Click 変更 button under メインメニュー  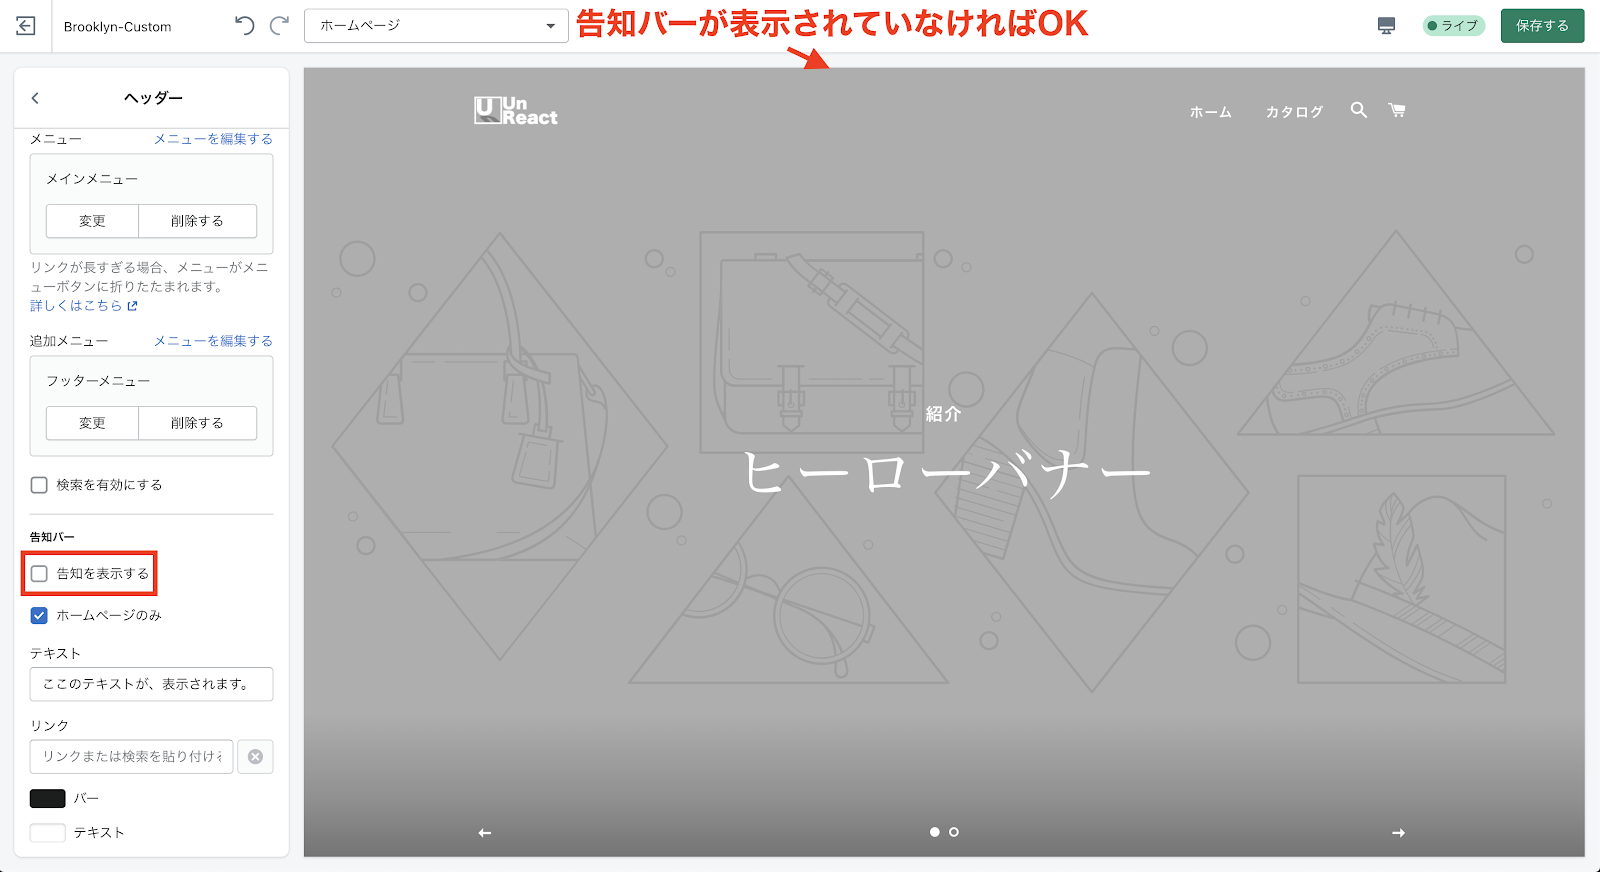tap(92, 221)
